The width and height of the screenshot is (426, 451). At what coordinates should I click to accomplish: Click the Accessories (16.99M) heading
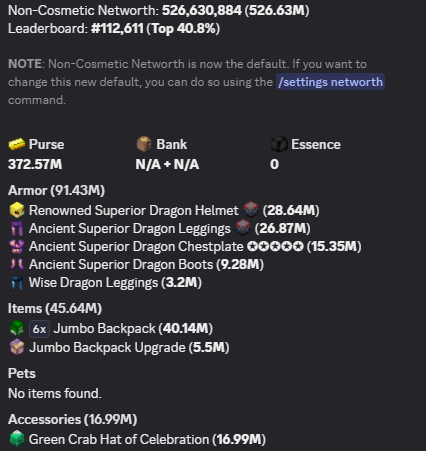point(73,419)
